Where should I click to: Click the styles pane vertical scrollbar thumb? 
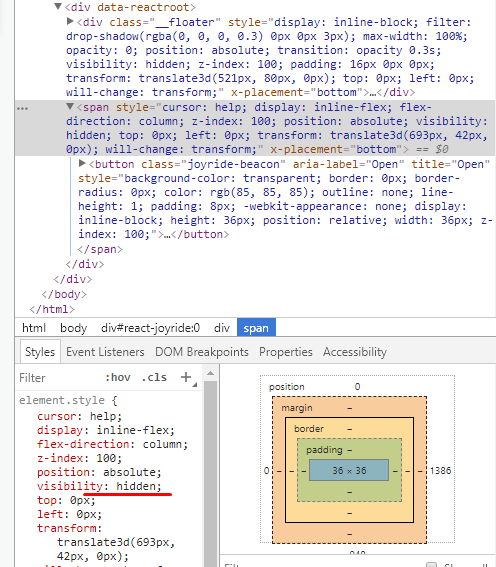tap(211, 474)
